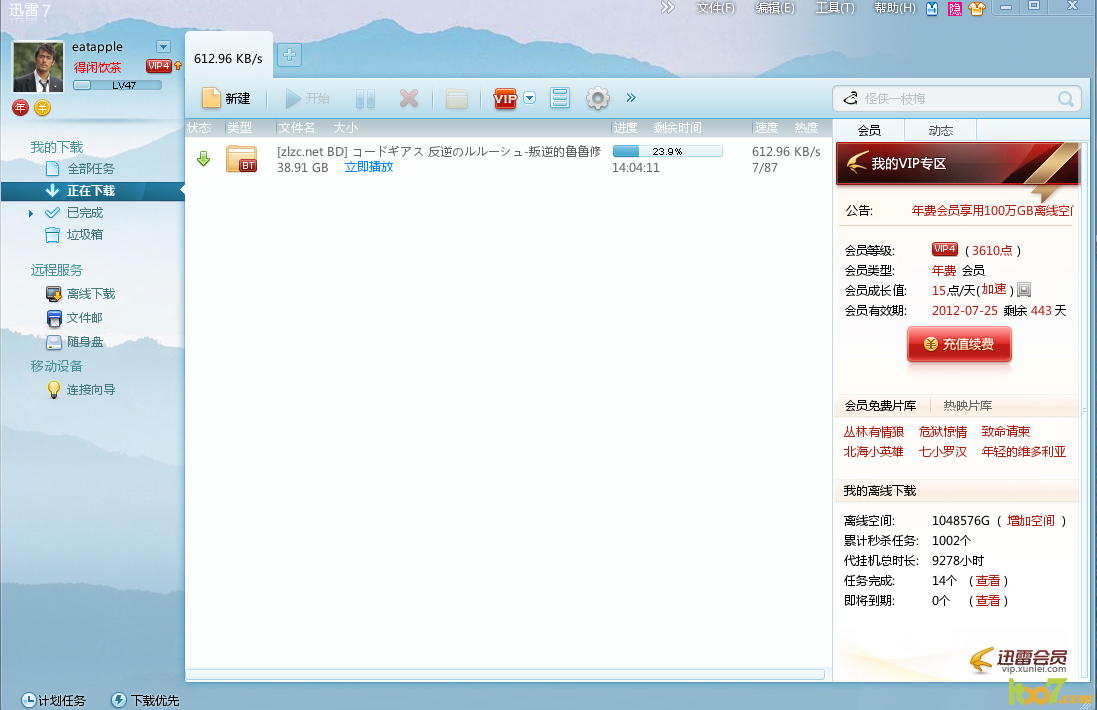The width and height of the screenshot is (1097, 710).
Task: Click the list view layout icon
Action: (x=560, y=98)
